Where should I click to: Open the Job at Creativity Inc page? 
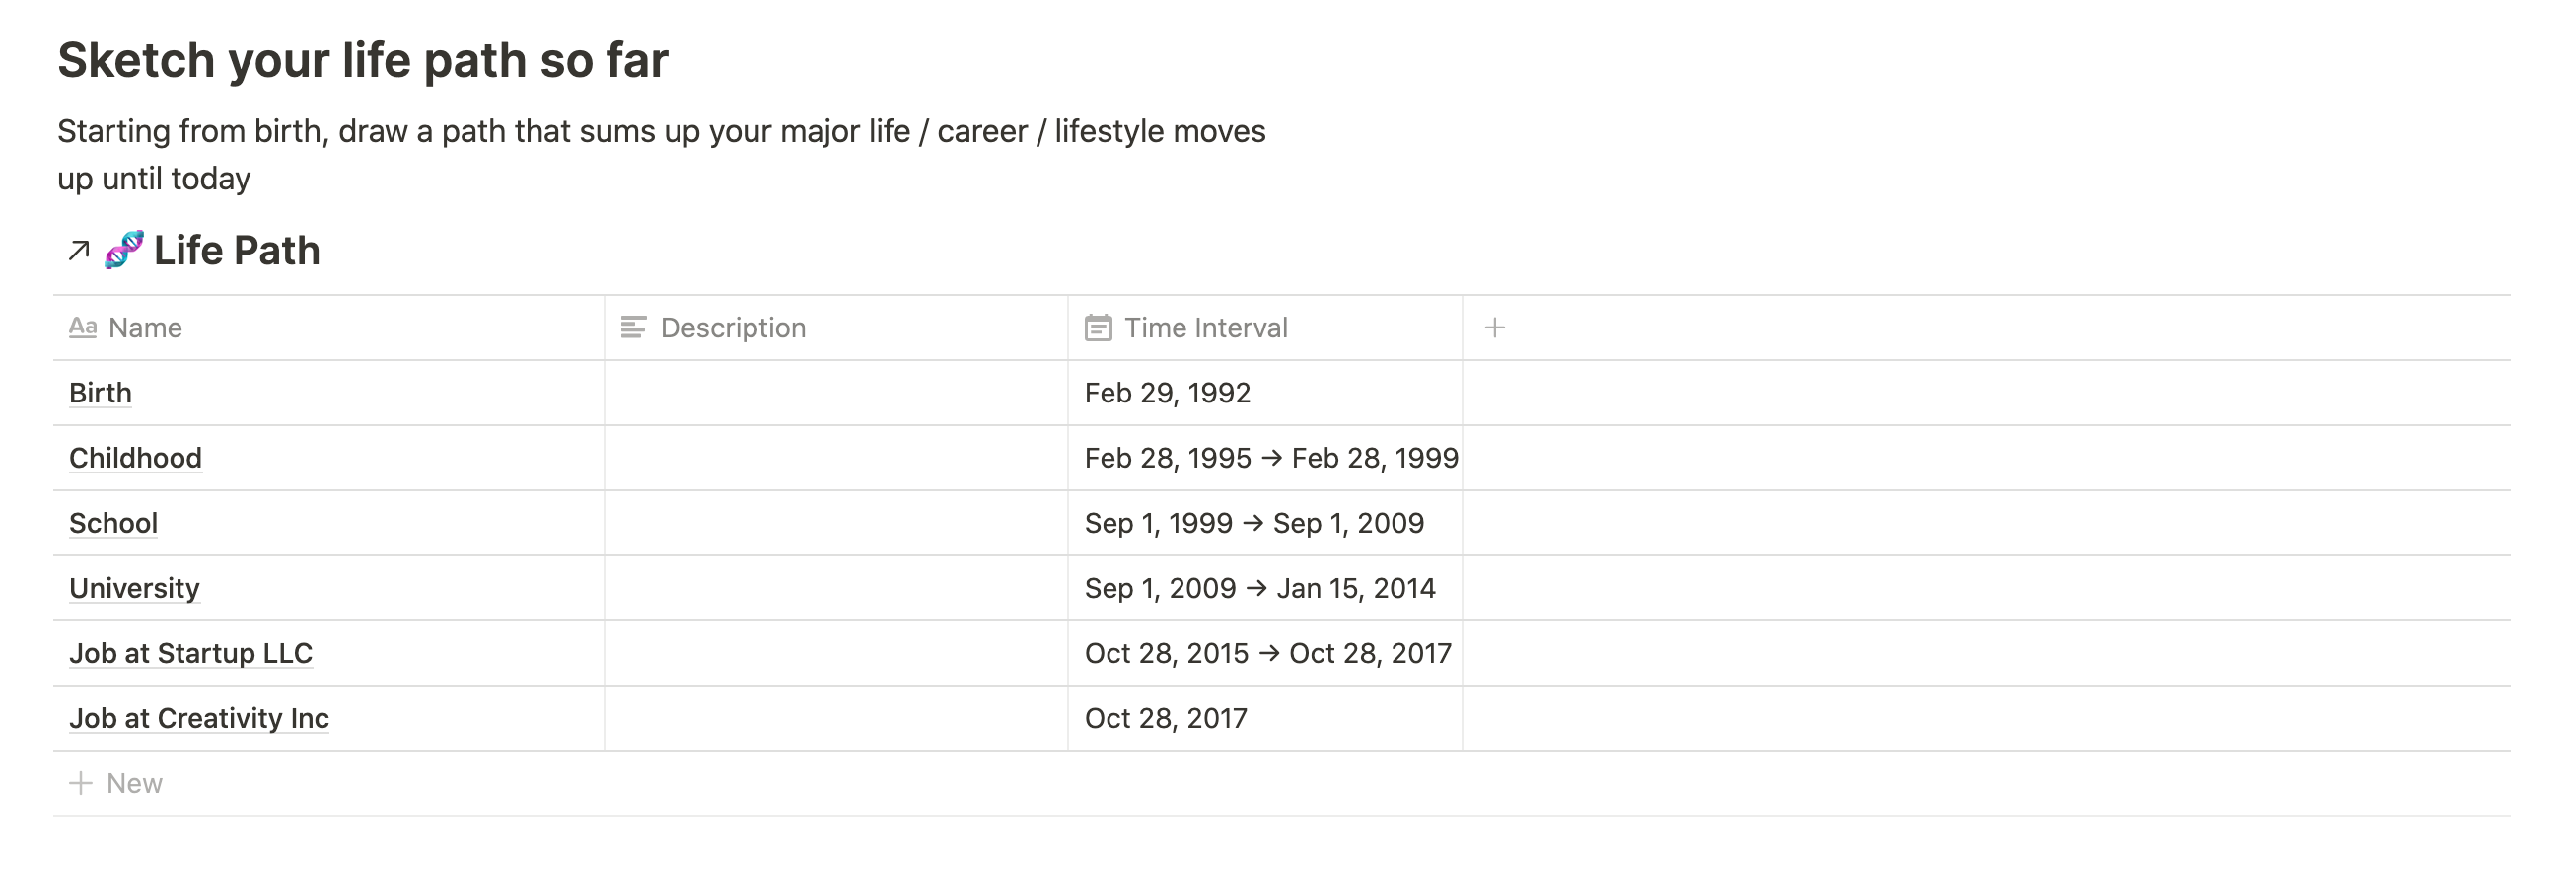click(x=199, y=718)
